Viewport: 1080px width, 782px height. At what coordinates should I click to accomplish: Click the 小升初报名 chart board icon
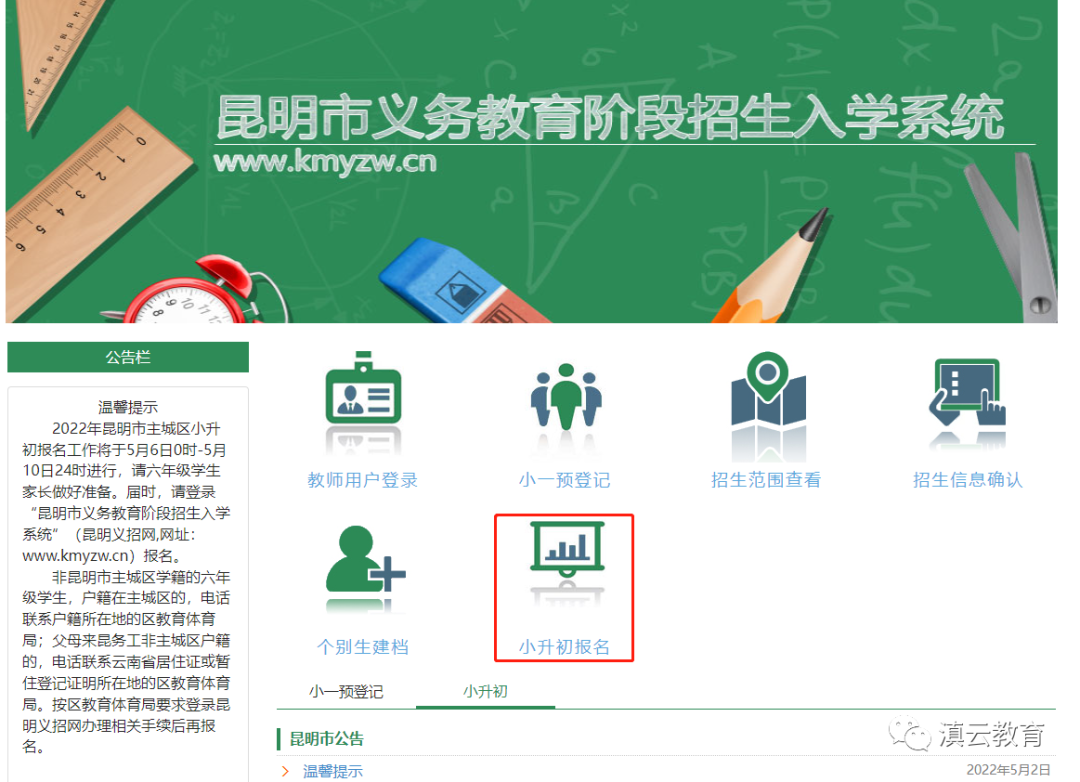pos(566,549)
